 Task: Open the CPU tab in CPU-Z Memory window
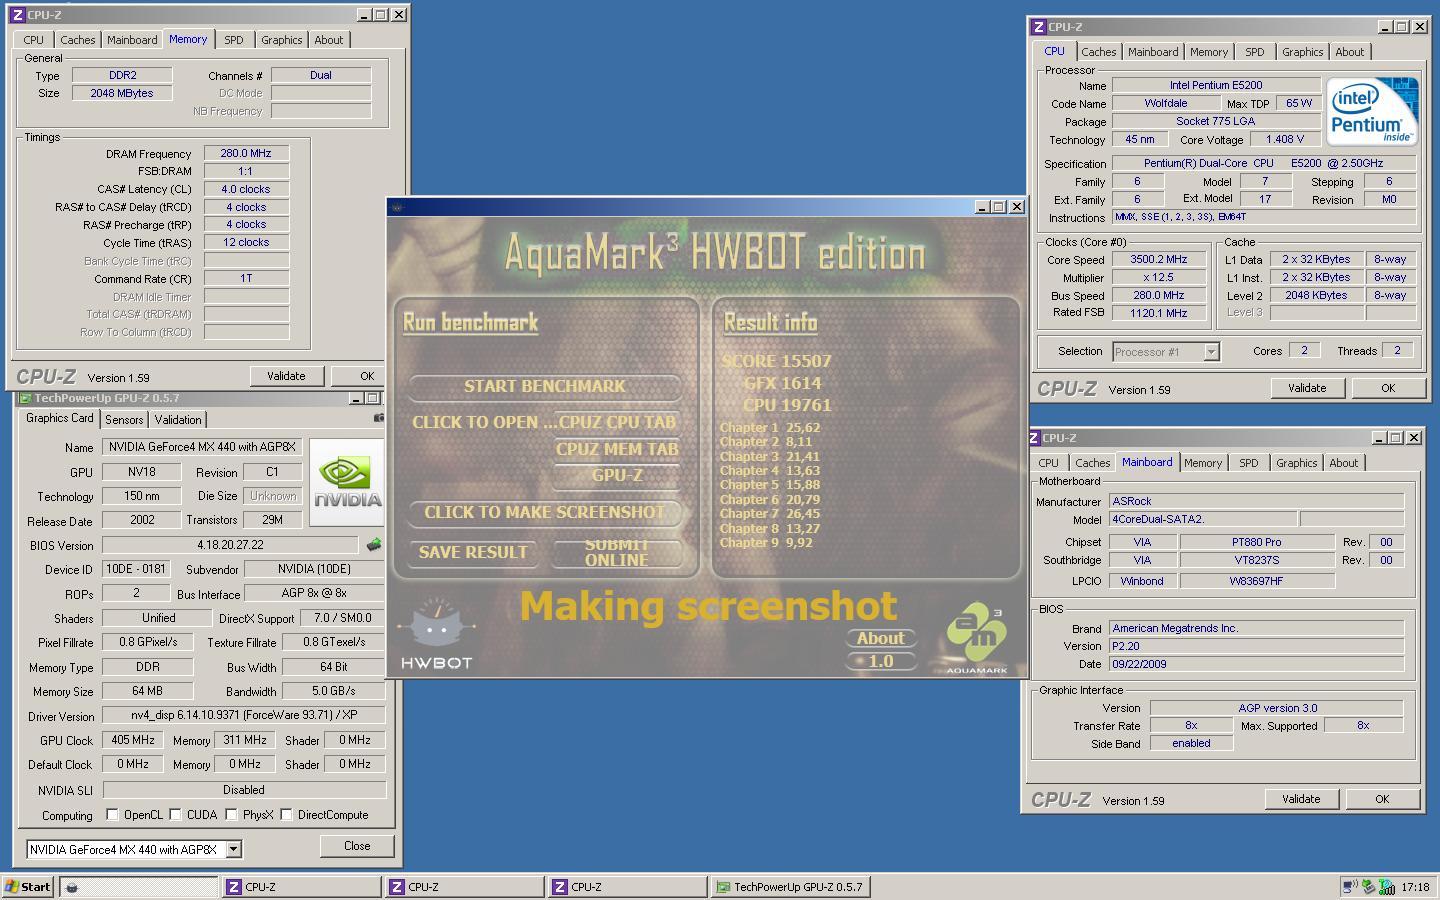click(x=33, y=40)
